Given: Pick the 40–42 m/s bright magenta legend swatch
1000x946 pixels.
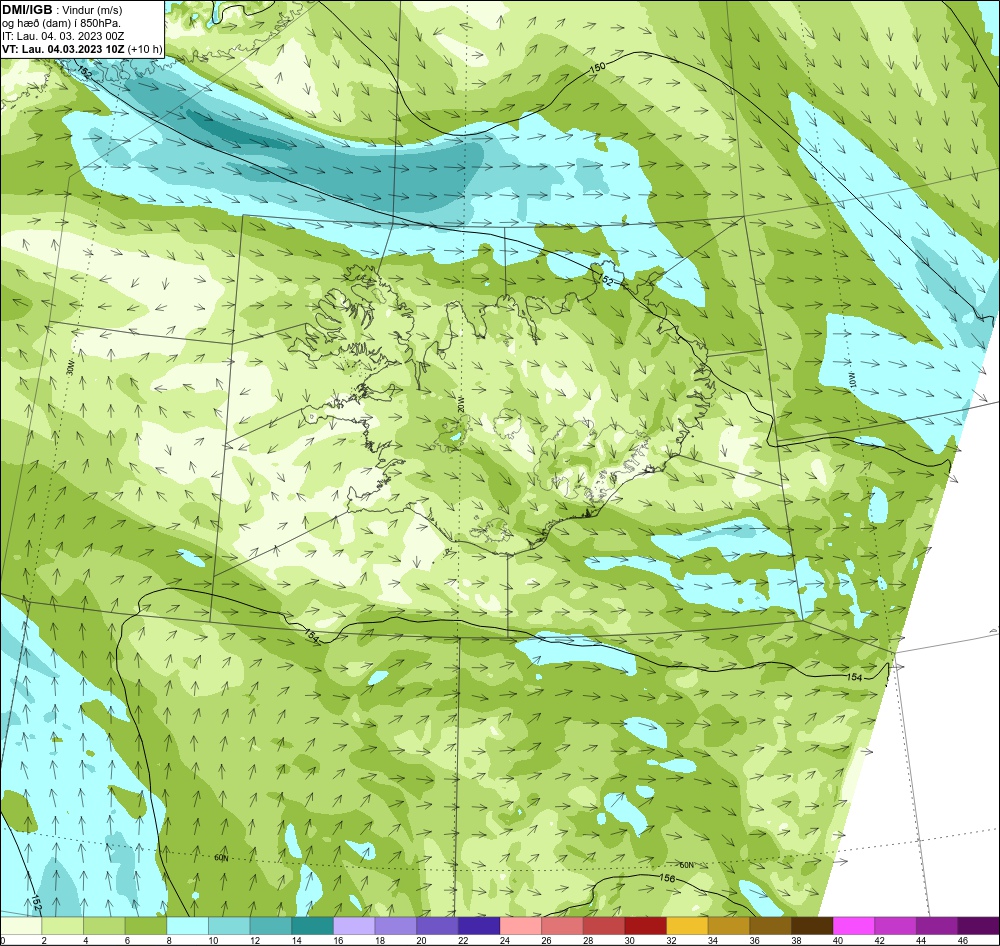Looking at the screenshot, I should (854, 926).
